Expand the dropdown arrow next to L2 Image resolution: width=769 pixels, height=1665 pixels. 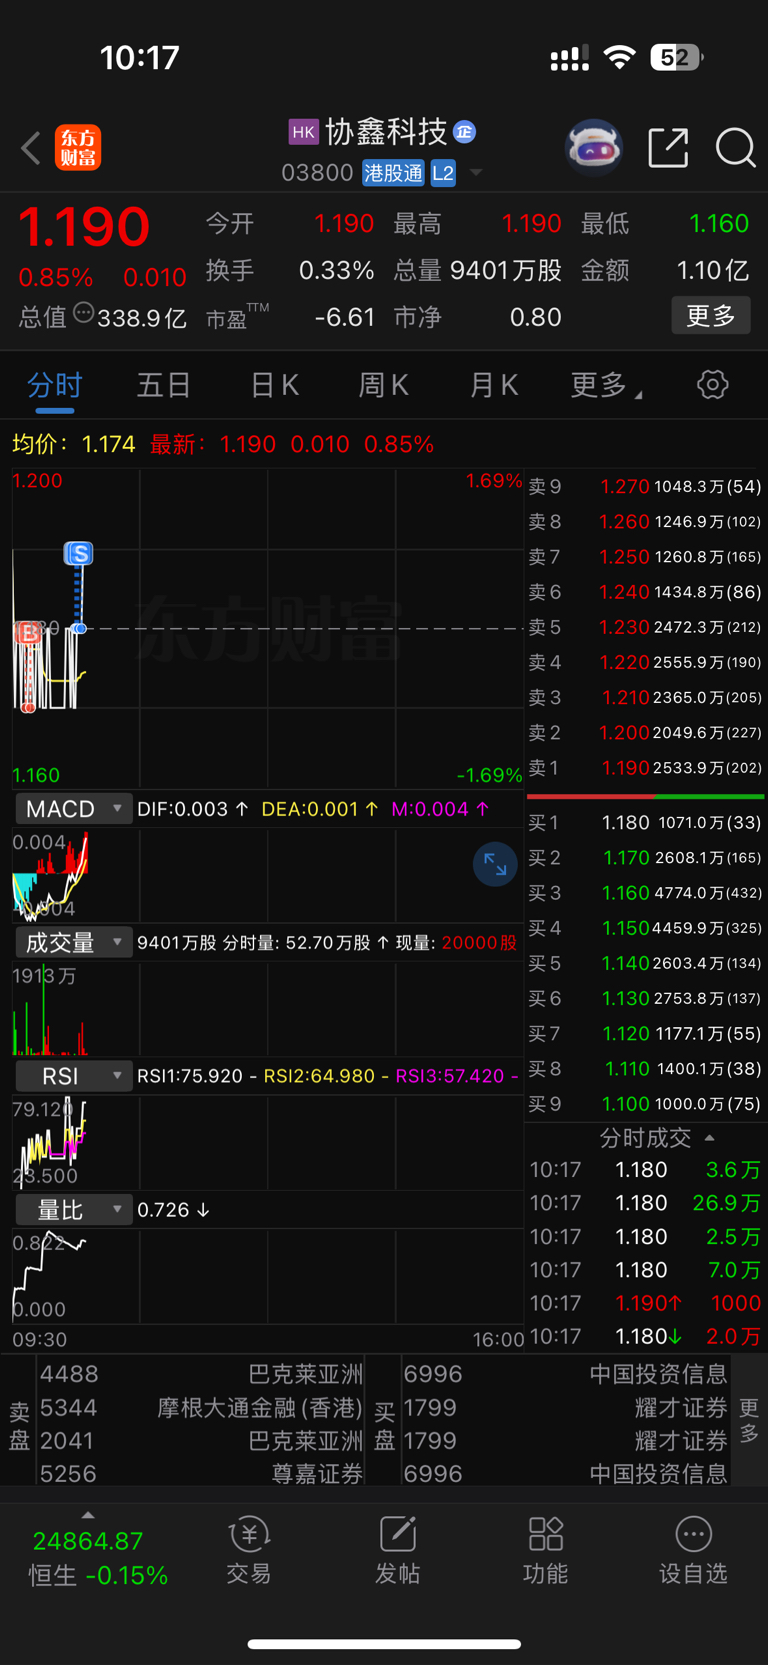[x=476, y=173]
